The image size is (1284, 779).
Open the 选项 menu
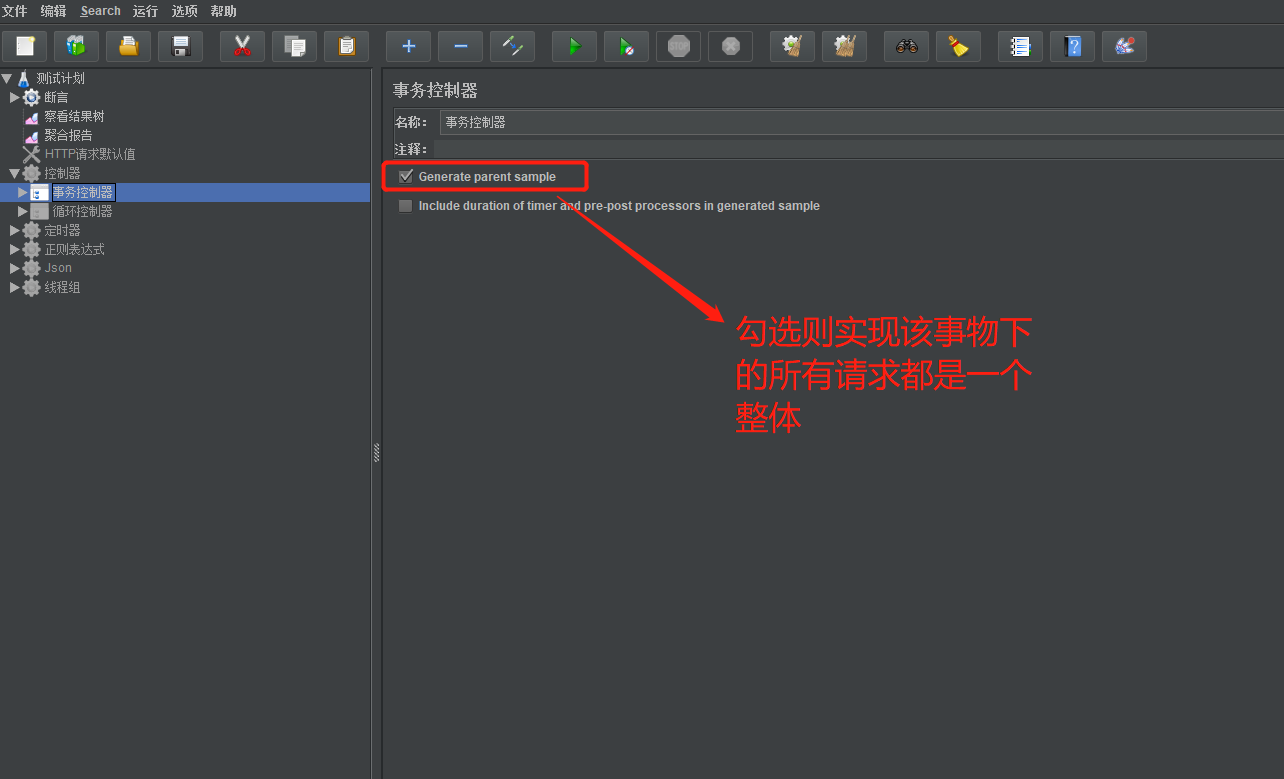pyautogui.click(x=185, y=11)
